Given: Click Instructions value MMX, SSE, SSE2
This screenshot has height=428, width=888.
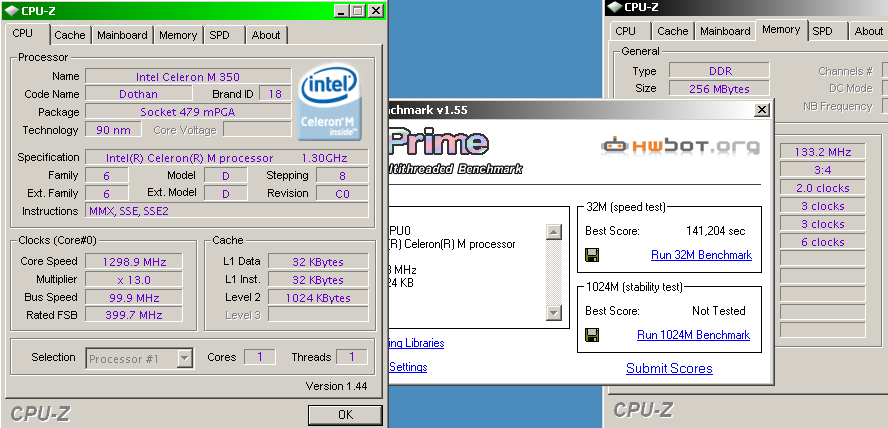Looking at the screenshot, I should coord(227,211).
